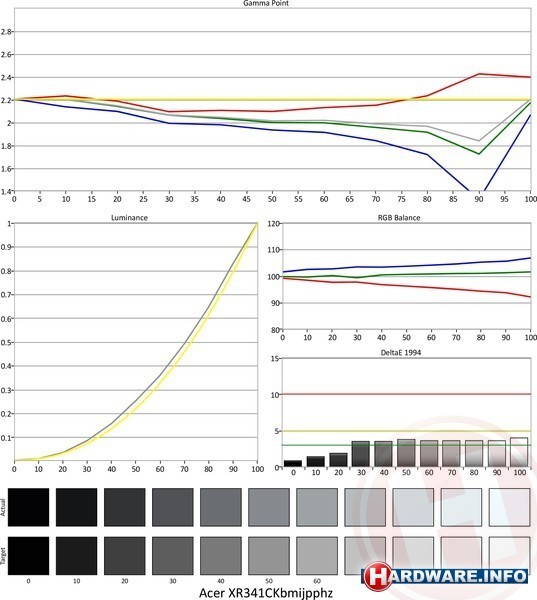Click the Gamma Point chart title
This screenshot has height=600, width=537.
[266, 3]
